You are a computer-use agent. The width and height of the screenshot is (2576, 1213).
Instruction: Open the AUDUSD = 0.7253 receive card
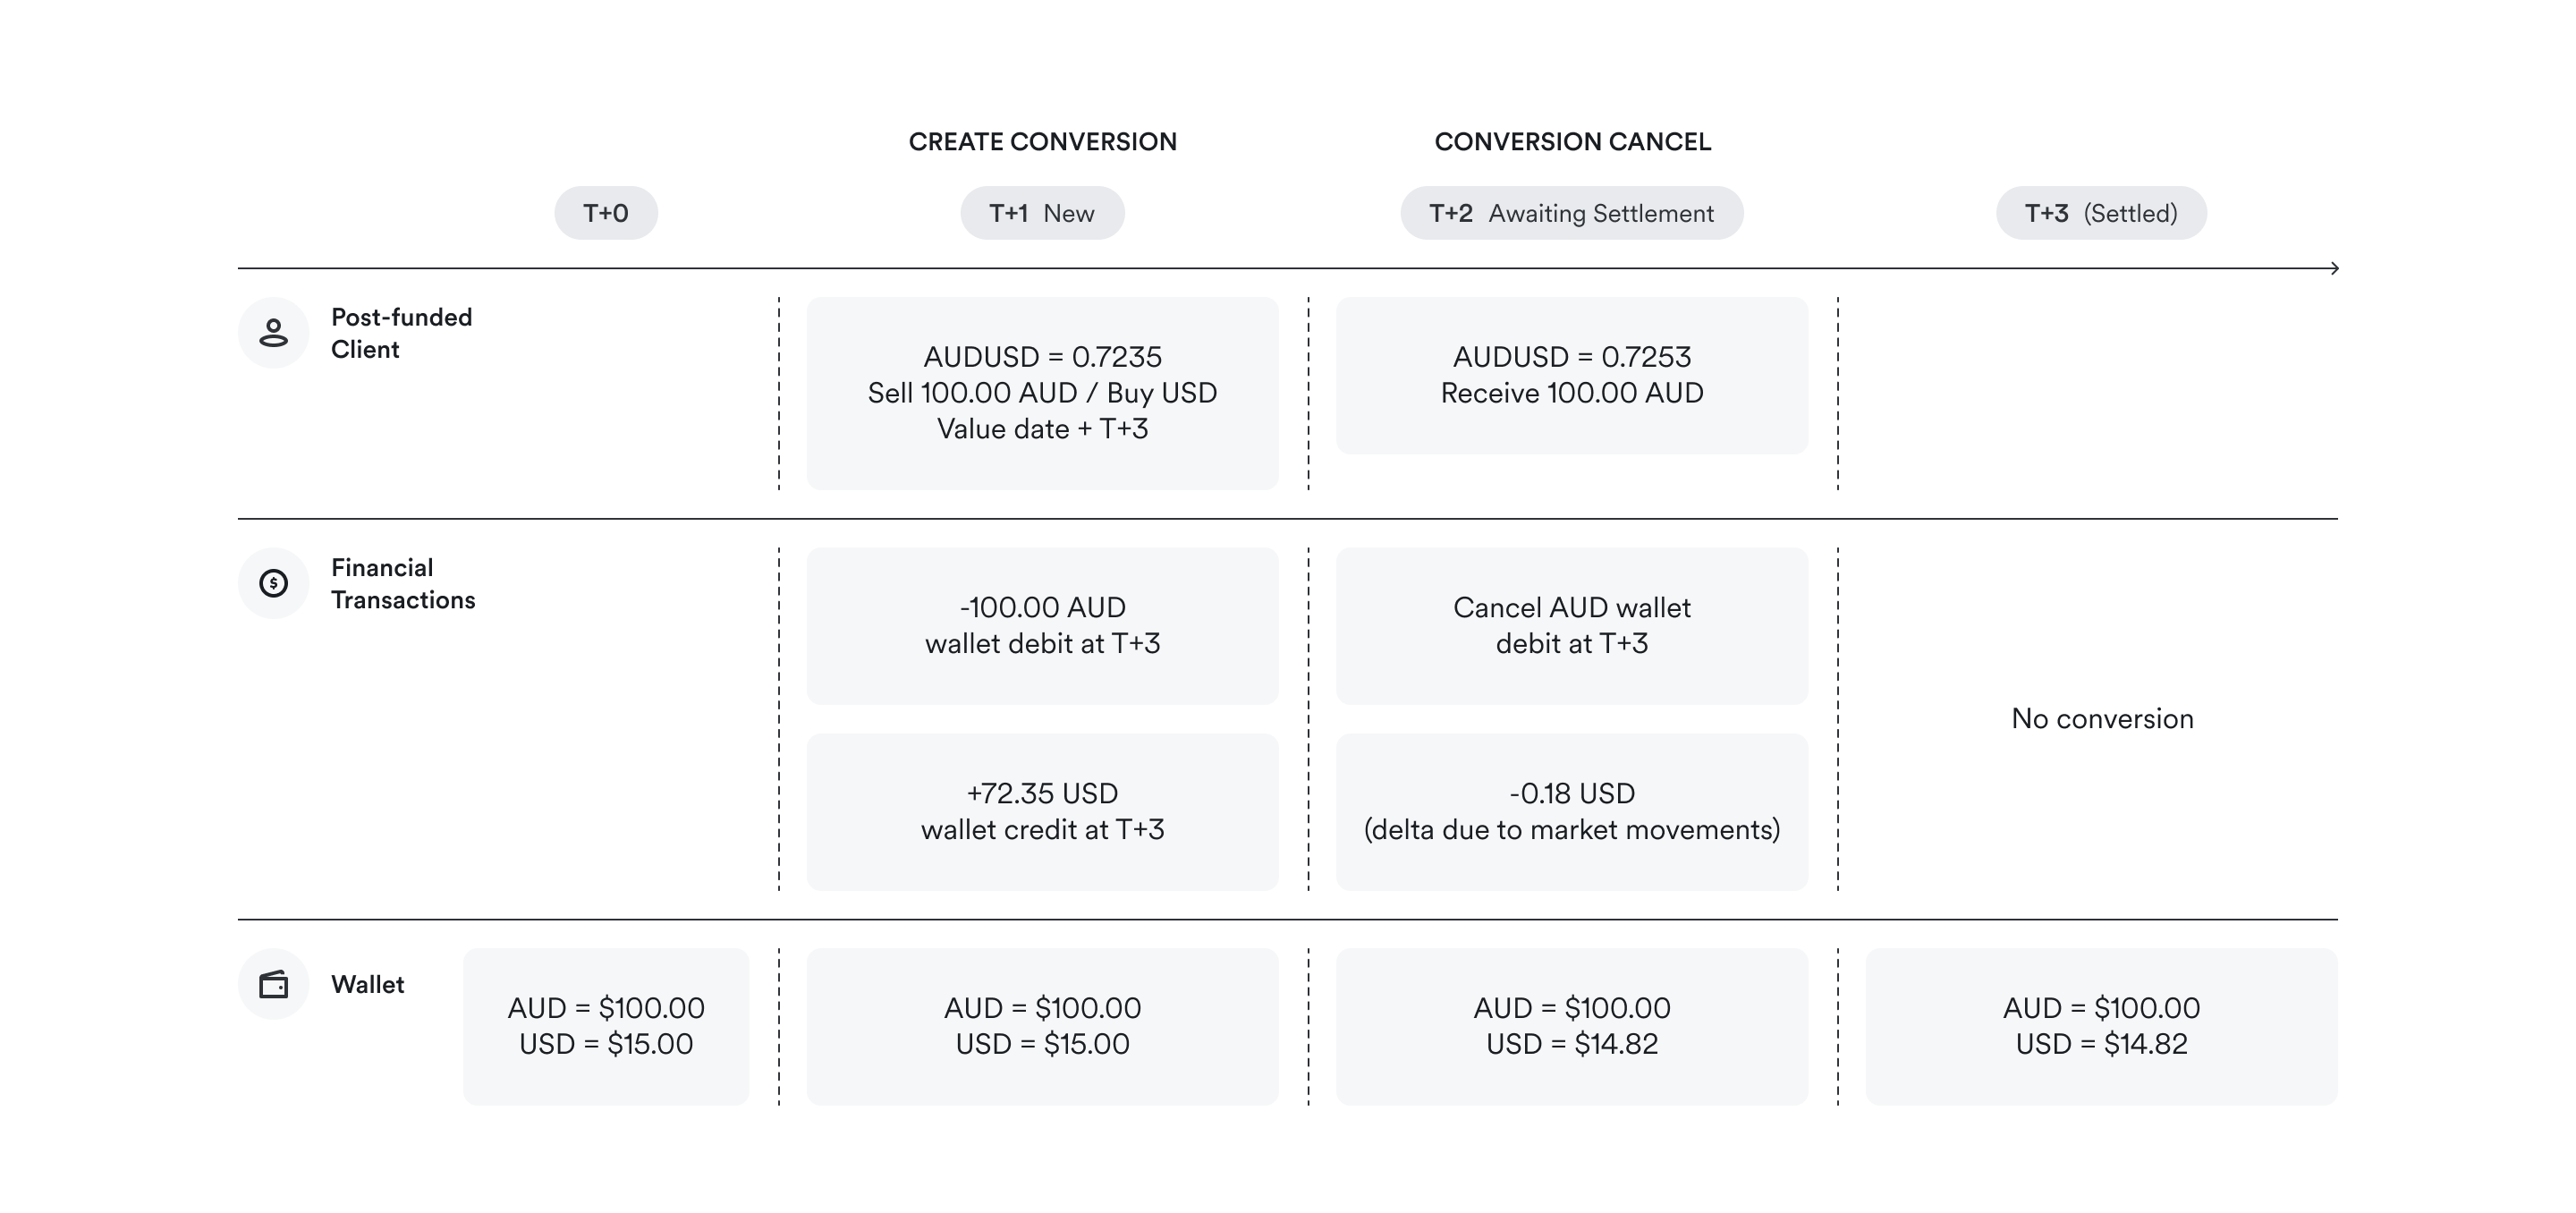pos(1571,375)
